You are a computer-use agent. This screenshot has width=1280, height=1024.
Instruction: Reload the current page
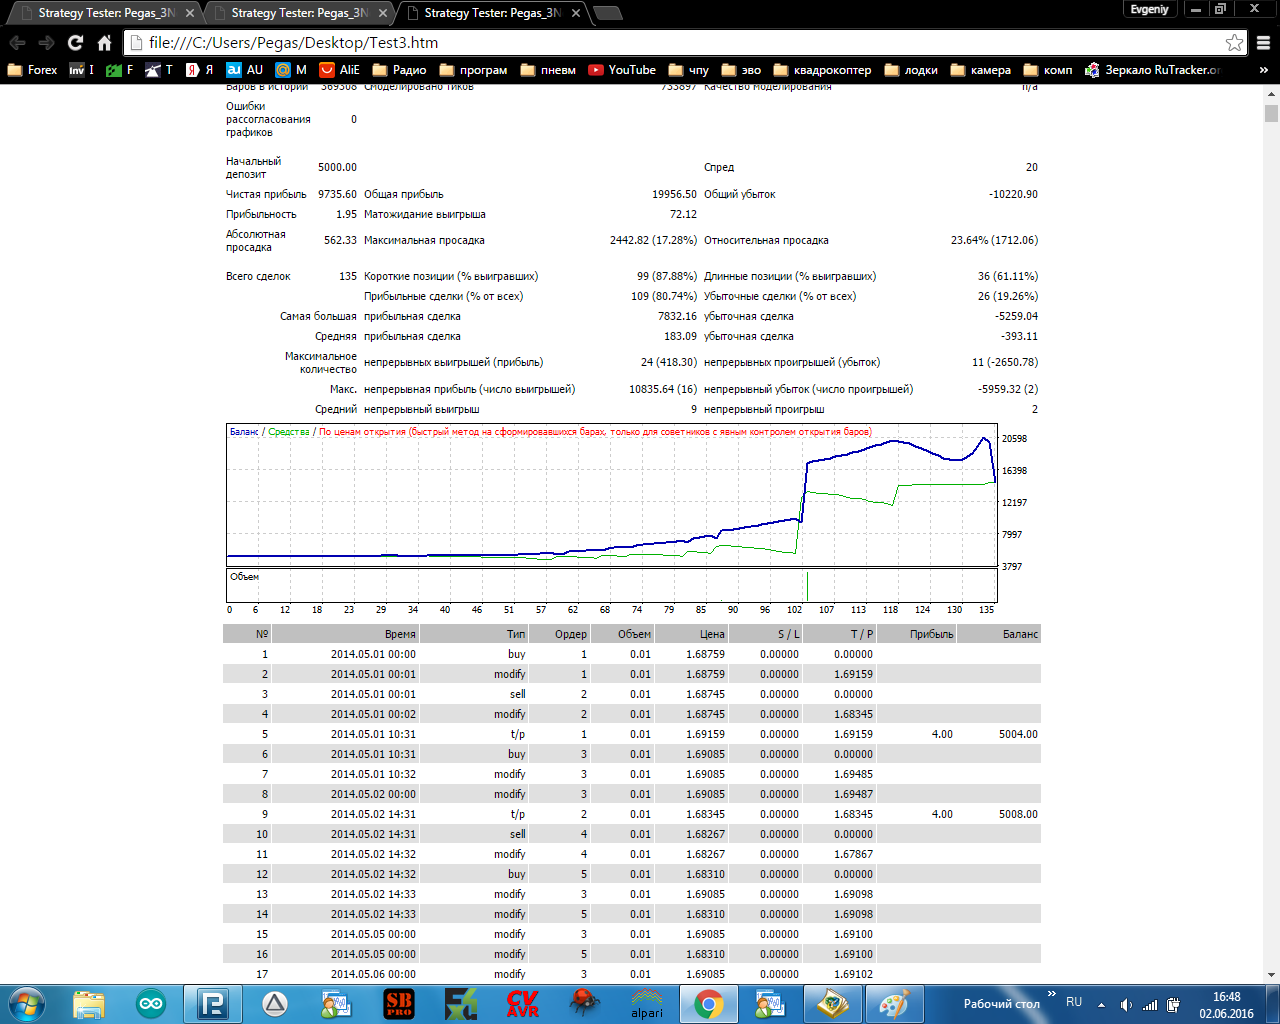click(75, 43)
